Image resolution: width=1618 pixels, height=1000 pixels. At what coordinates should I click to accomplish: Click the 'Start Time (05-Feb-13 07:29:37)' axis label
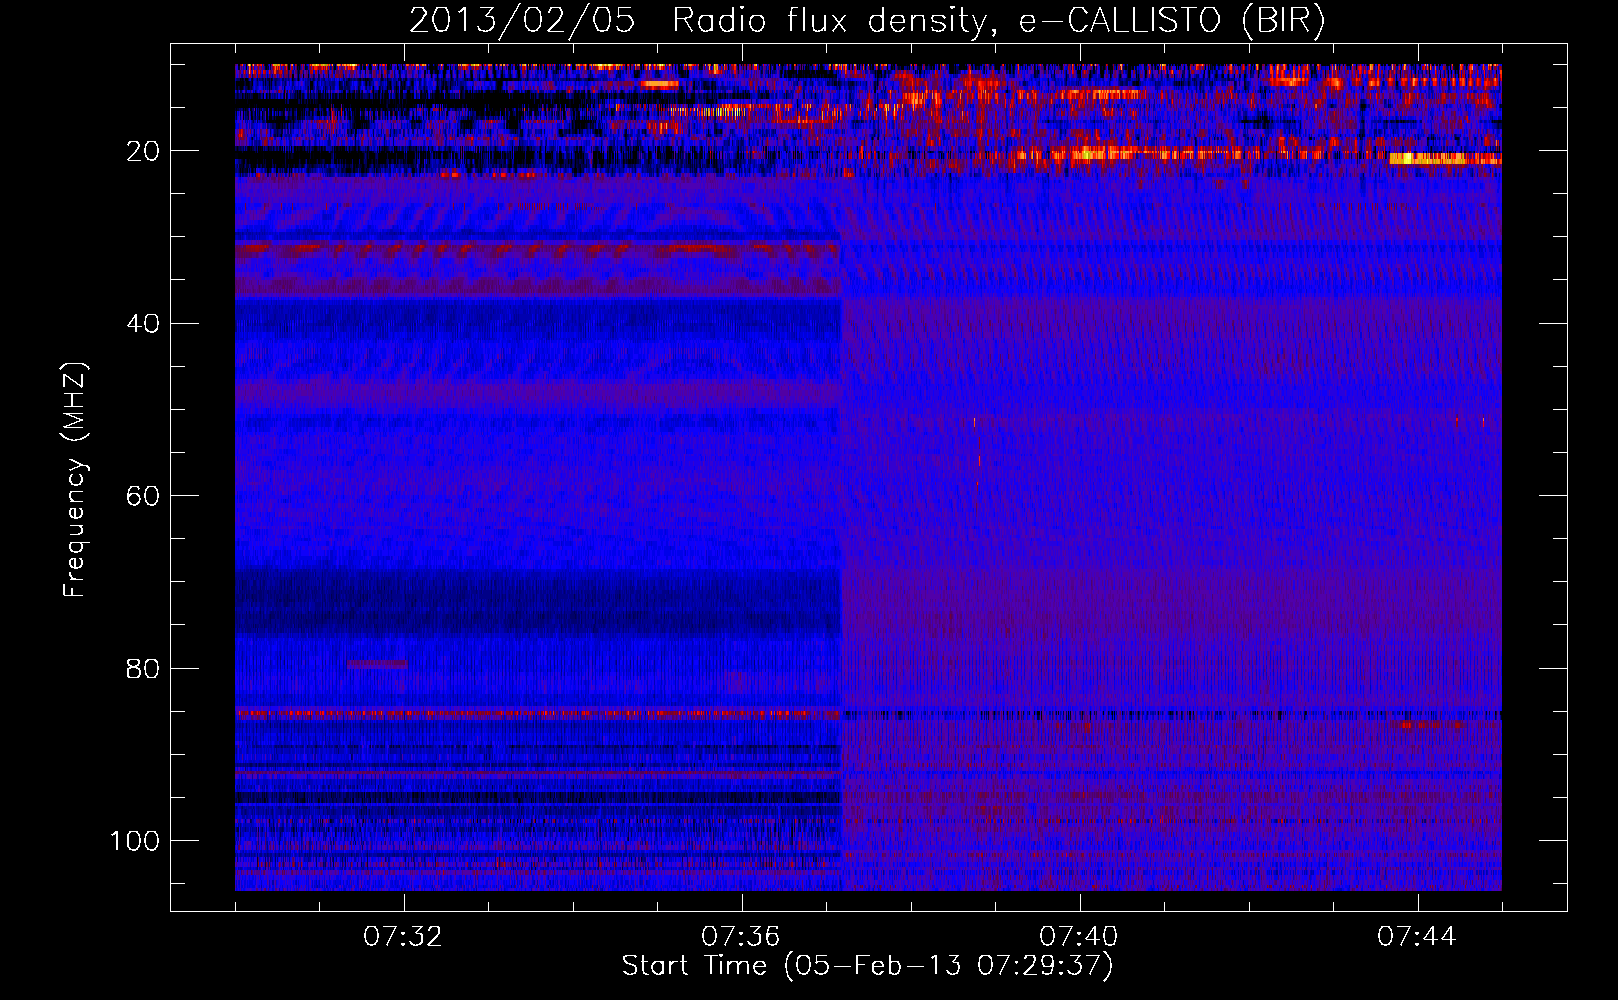[x=867, y=966]
